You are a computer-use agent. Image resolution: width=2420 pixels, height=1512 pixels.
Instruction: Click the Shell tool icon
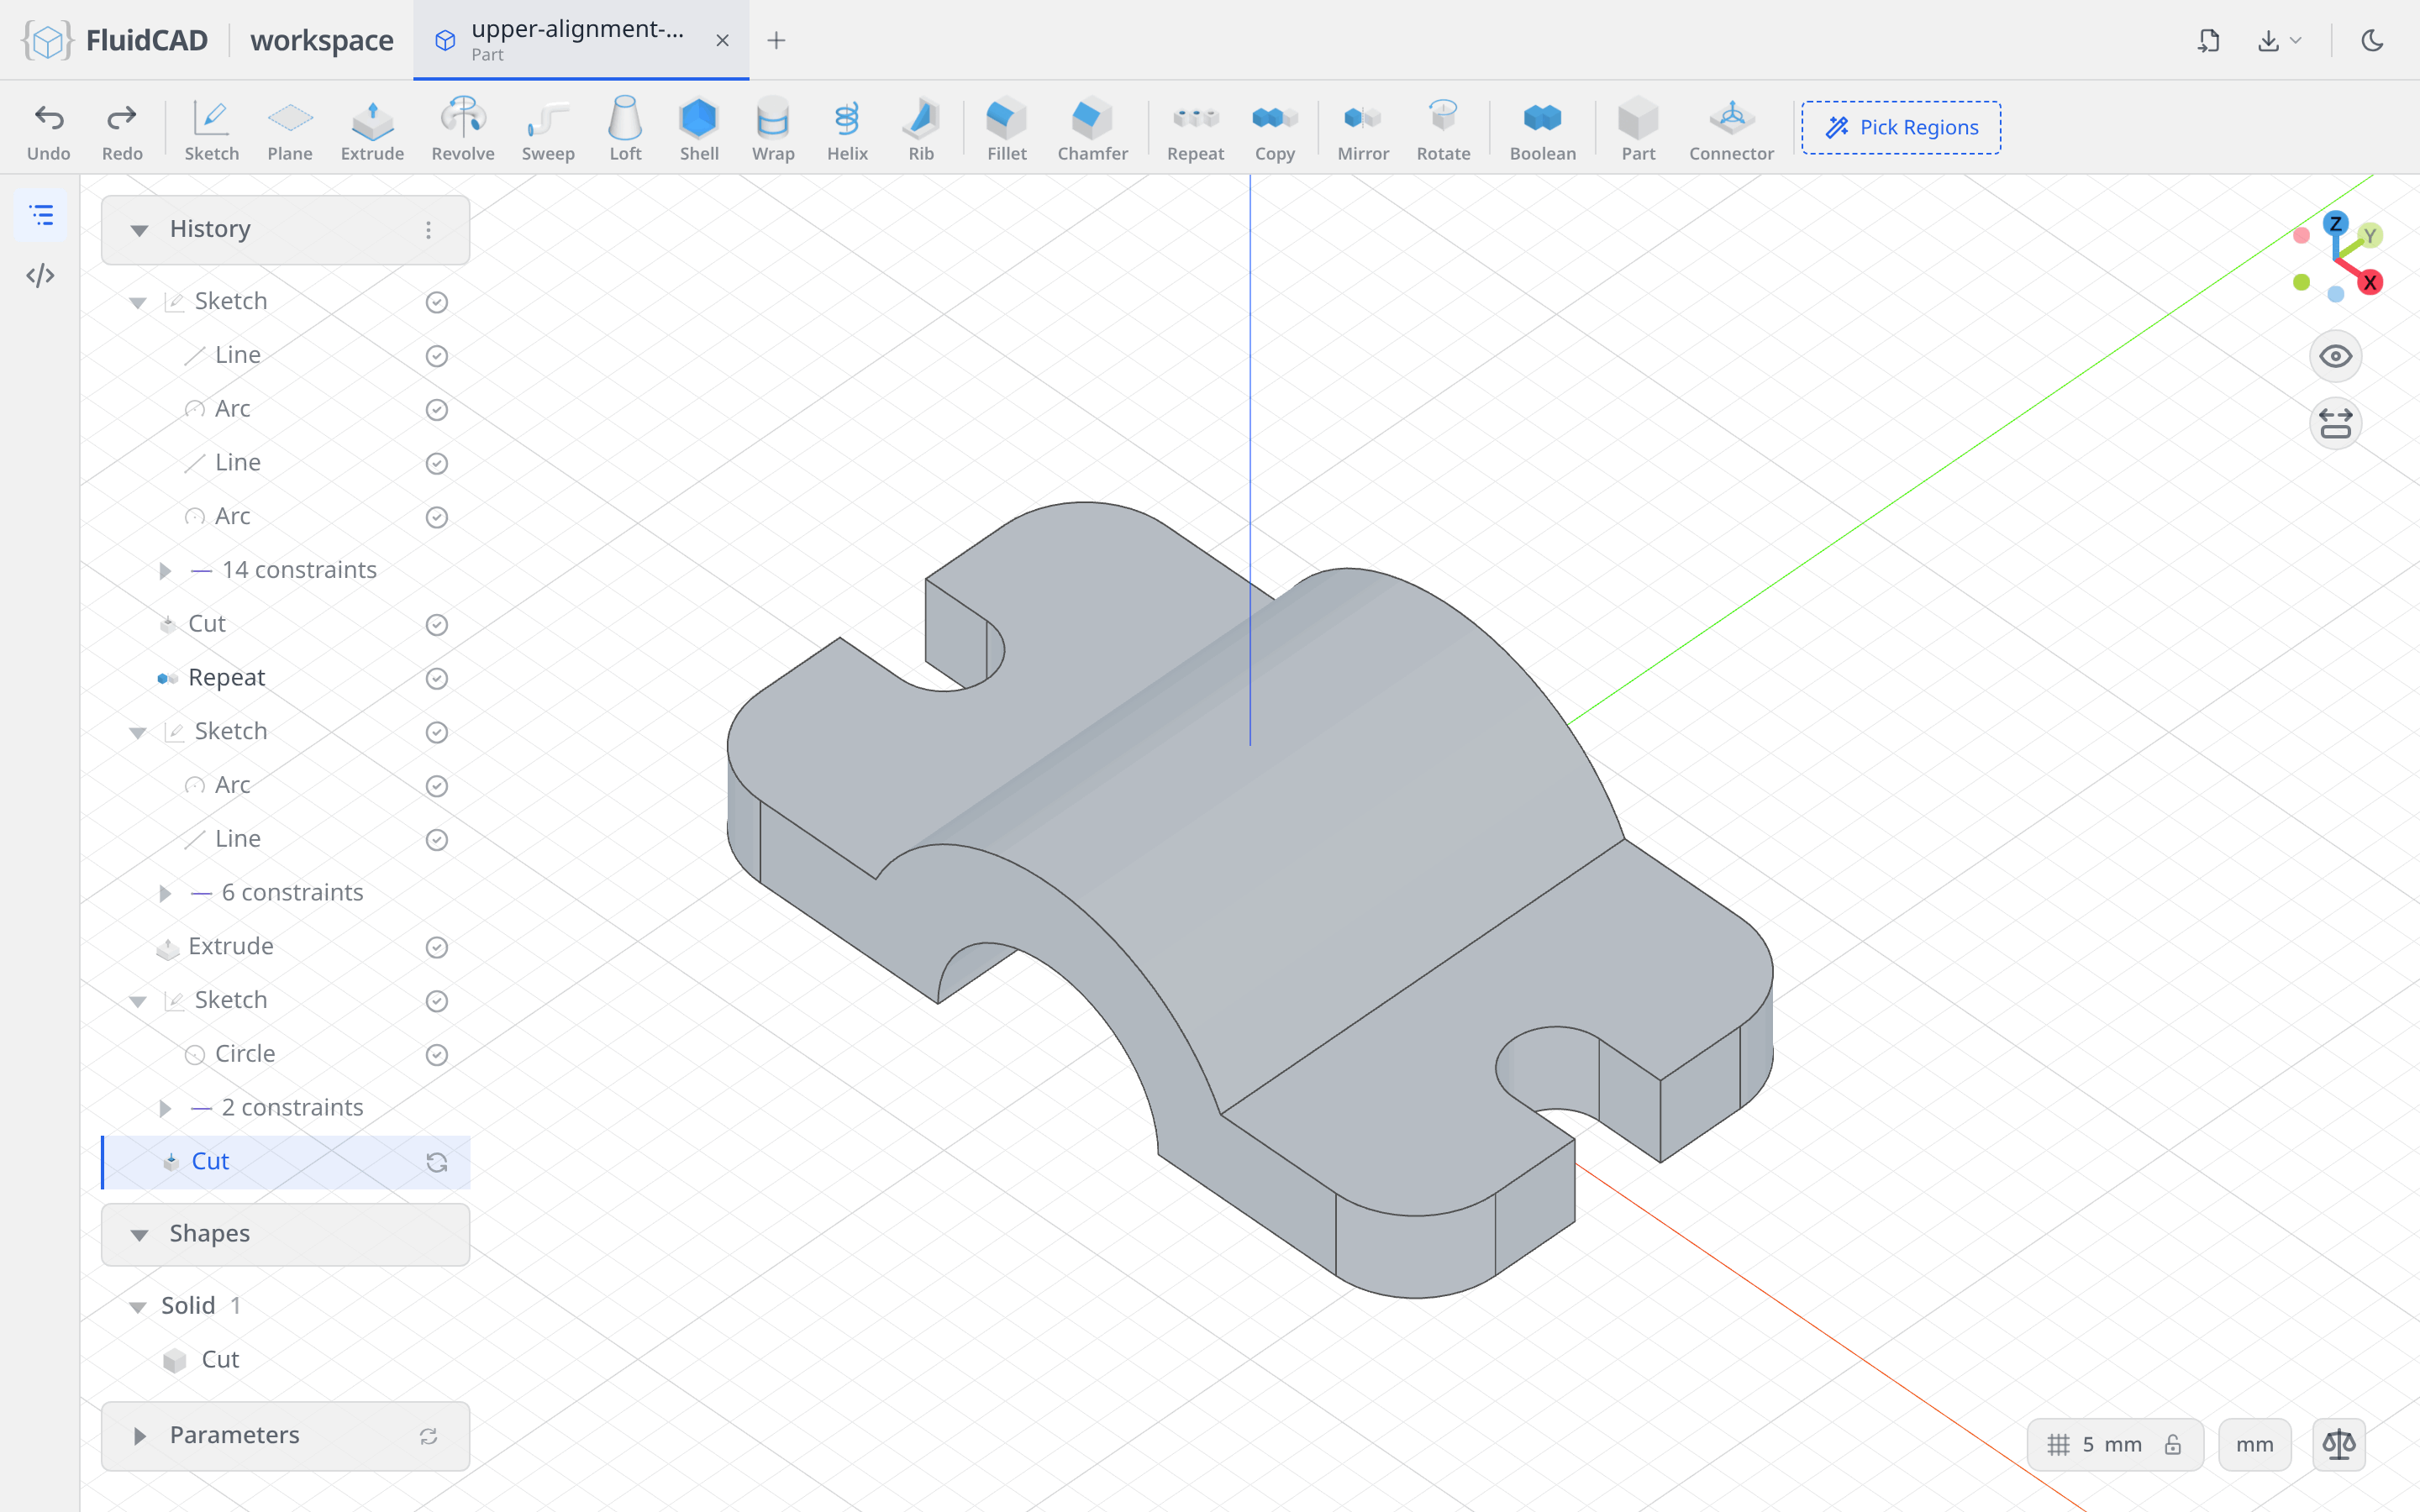(x=699, y=128)
